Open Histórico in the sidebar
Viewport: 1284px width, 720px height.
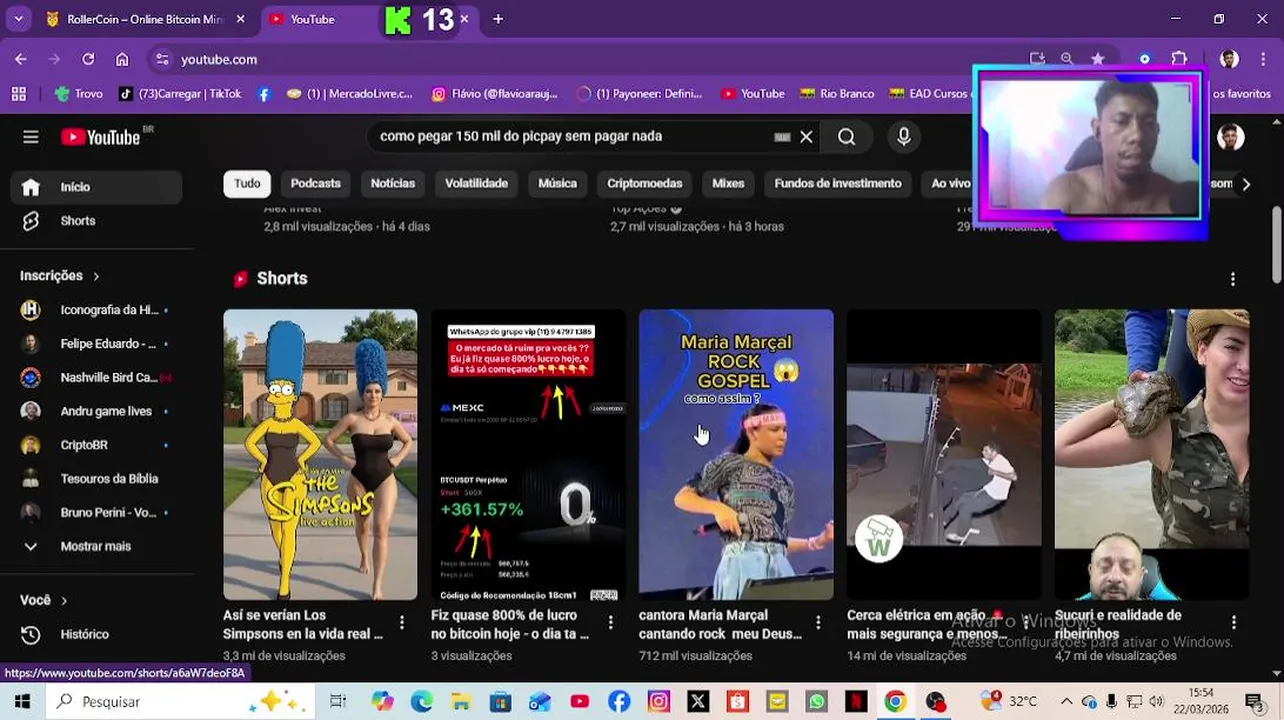(97, 634)
